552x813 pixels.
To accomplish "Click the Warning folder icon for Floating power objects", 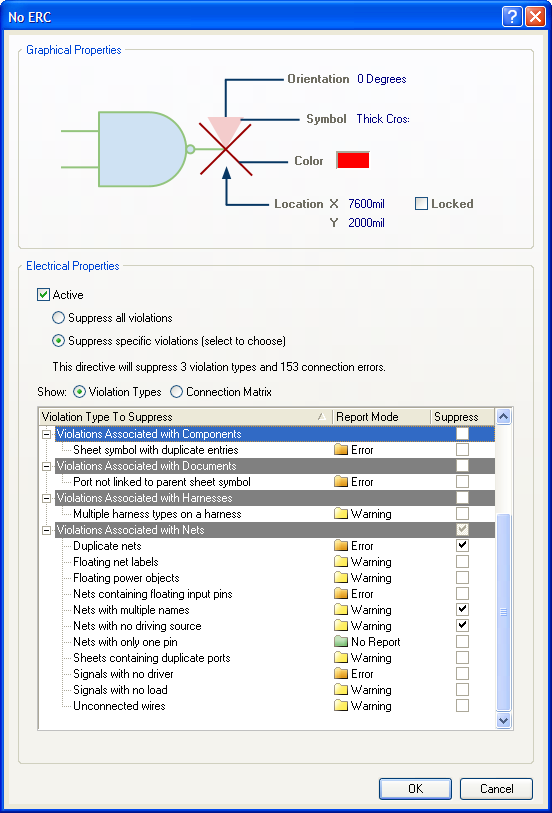I will click(341, 578).
